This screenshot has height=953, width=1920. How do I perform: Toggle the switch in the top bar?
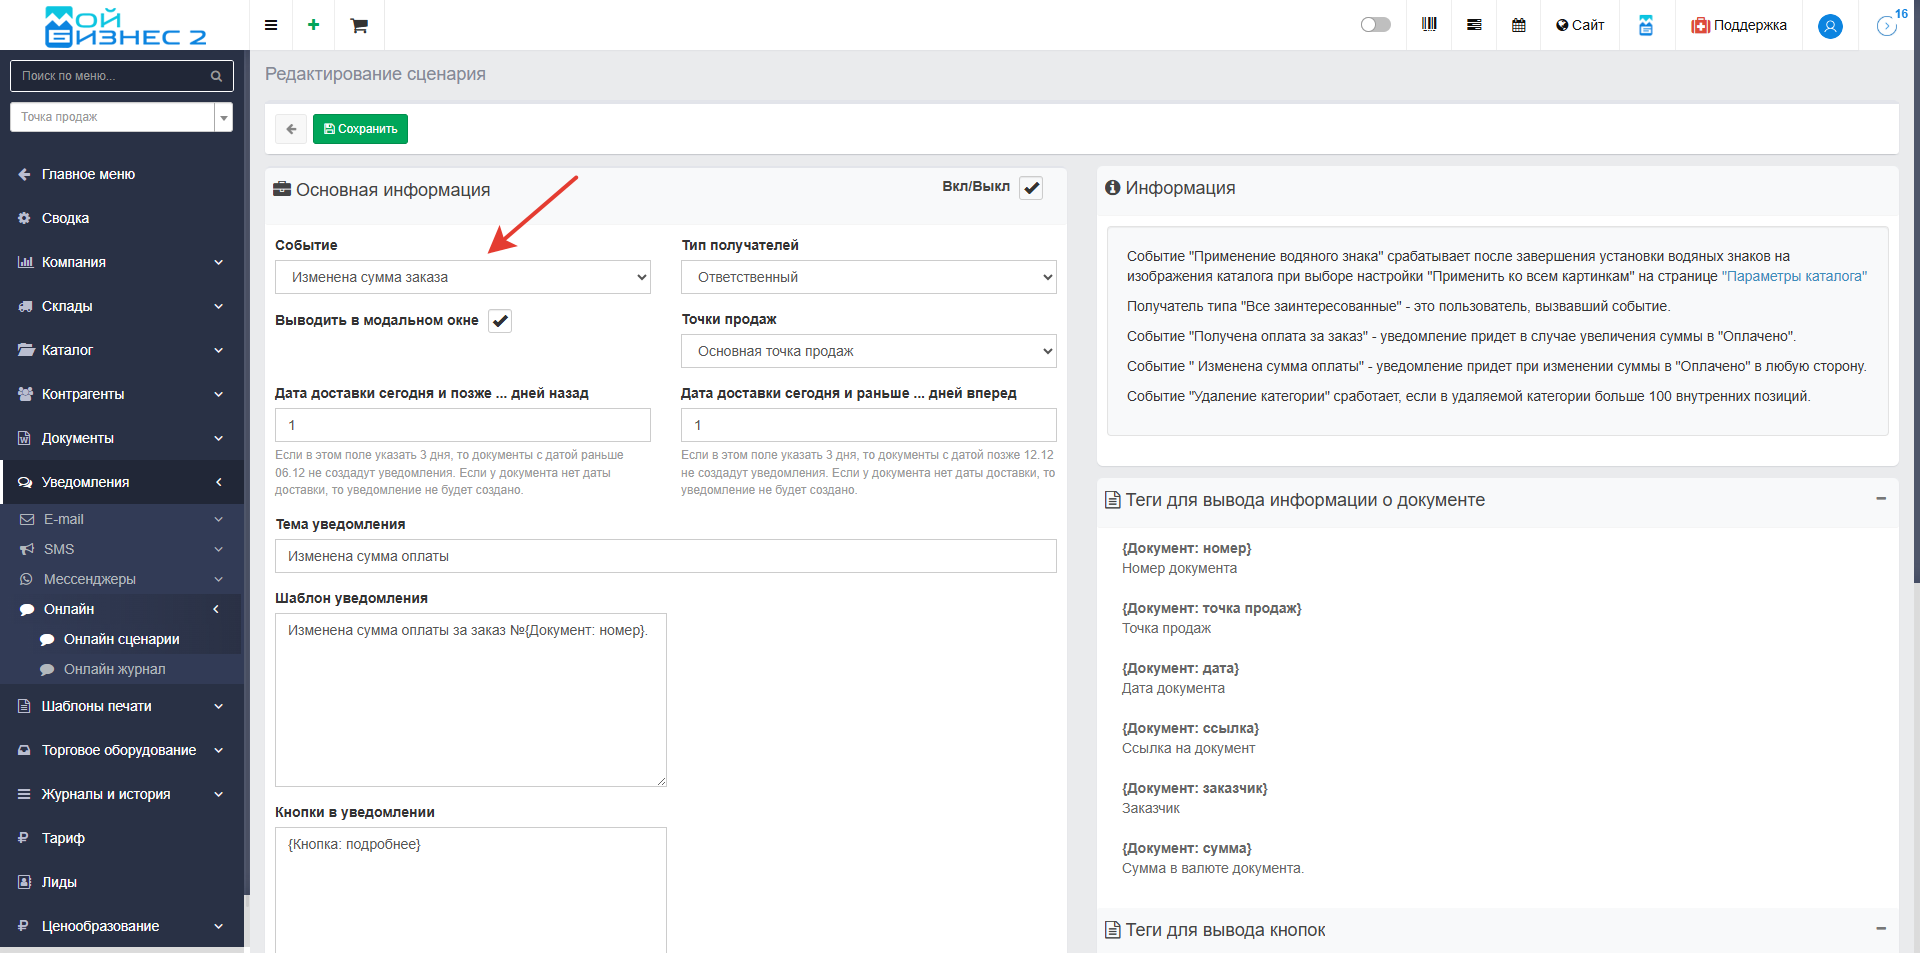[x=1375, y=25]
